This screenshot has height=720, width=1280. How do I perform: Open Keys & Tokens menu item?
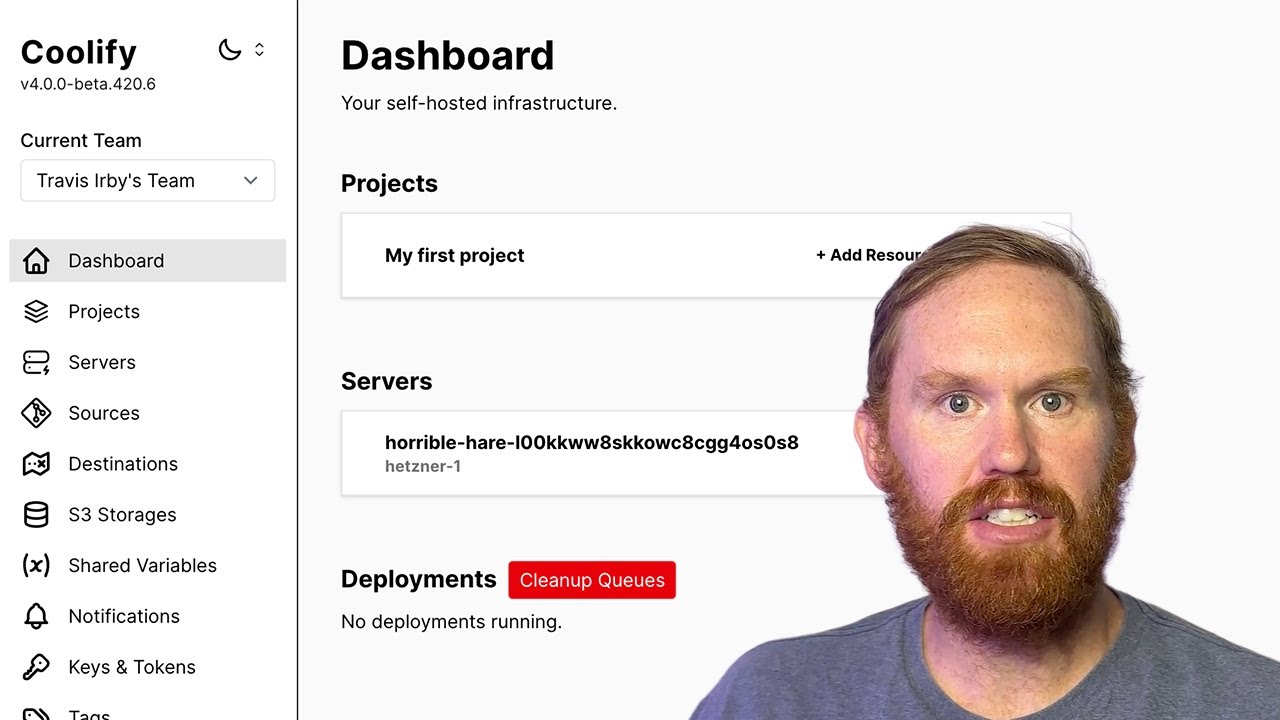coord(148,667)
